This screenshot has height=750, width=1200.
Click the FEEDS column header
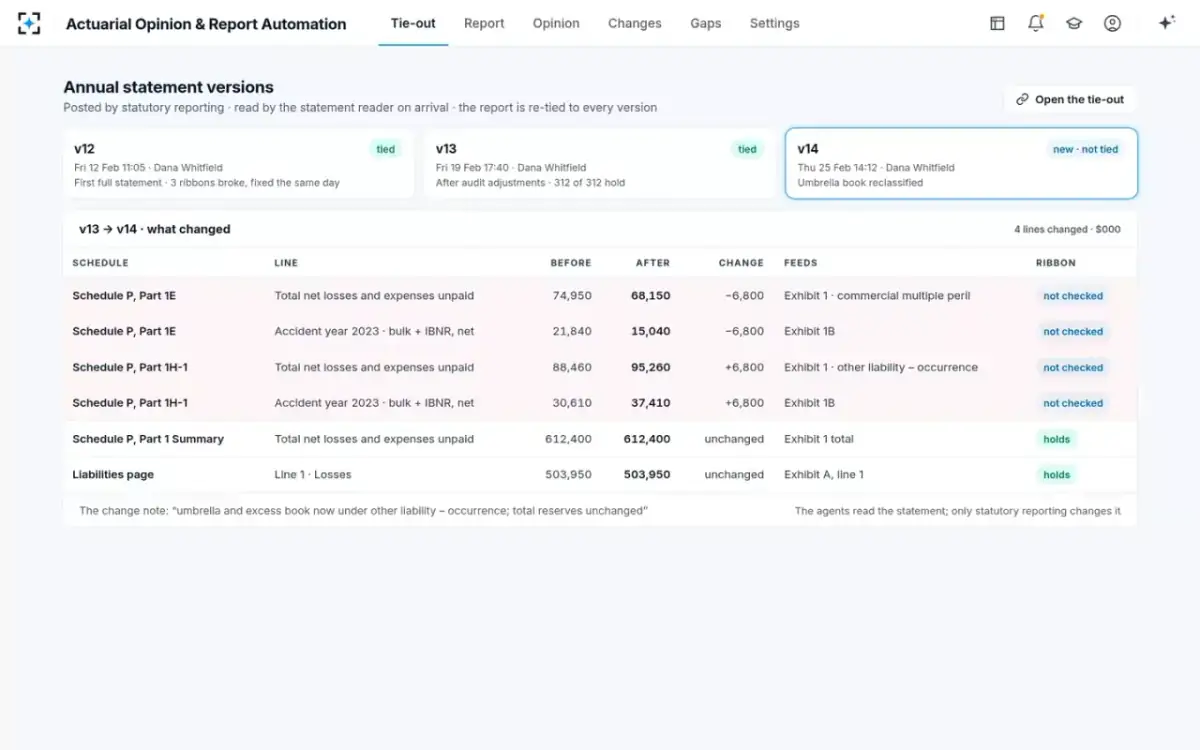801,263
